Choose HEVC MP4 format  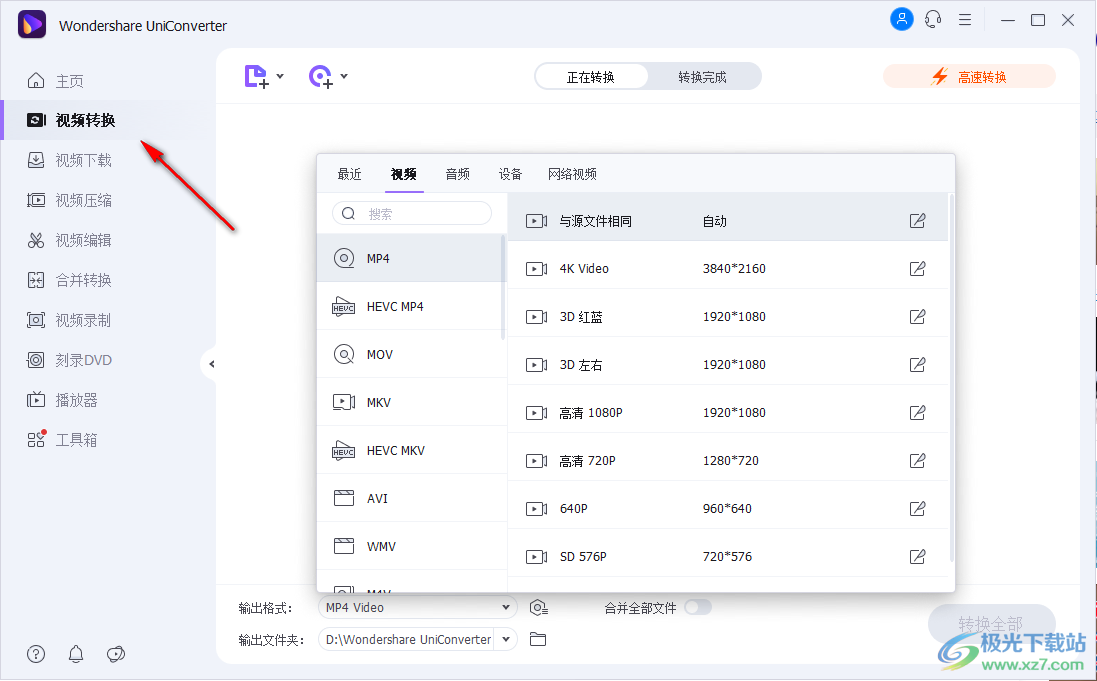[x=410, y=307]
